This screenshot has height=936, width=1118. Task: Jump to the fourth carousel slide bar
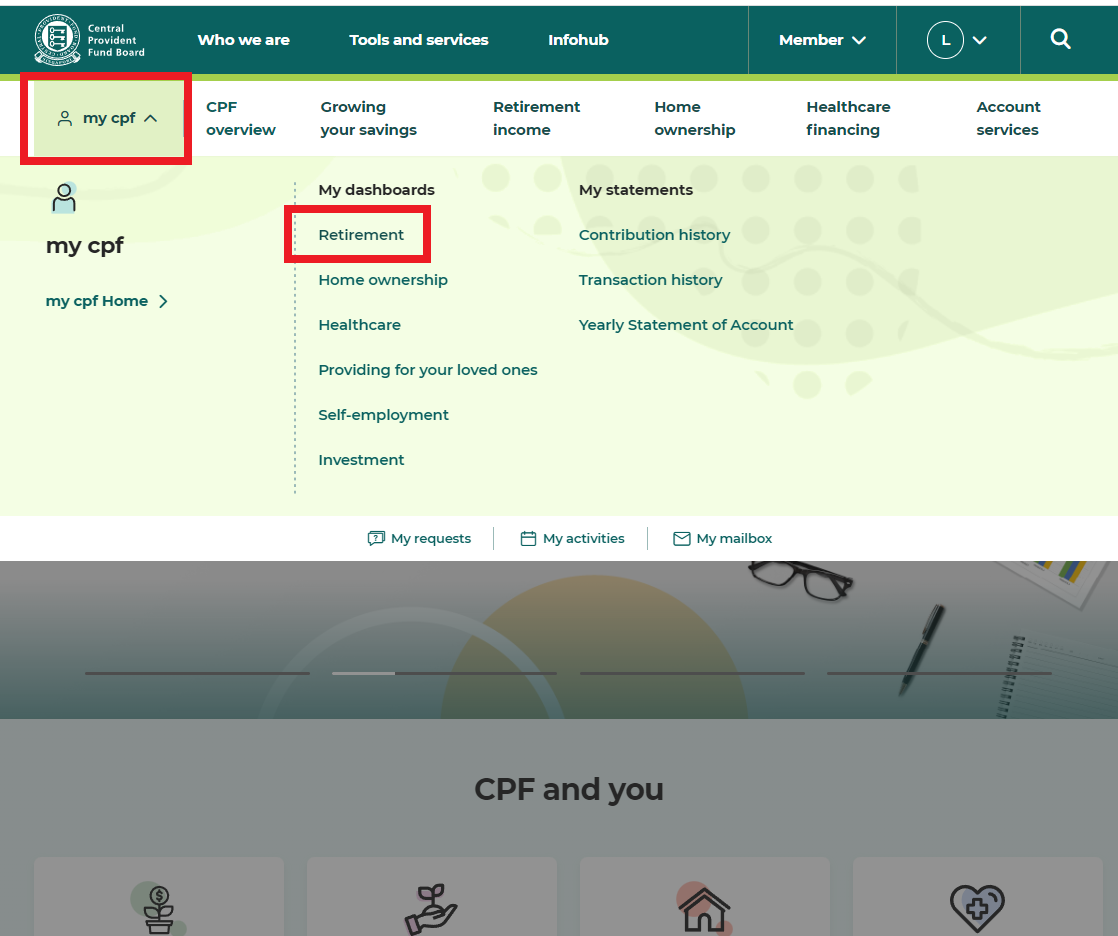click(938, 674)
